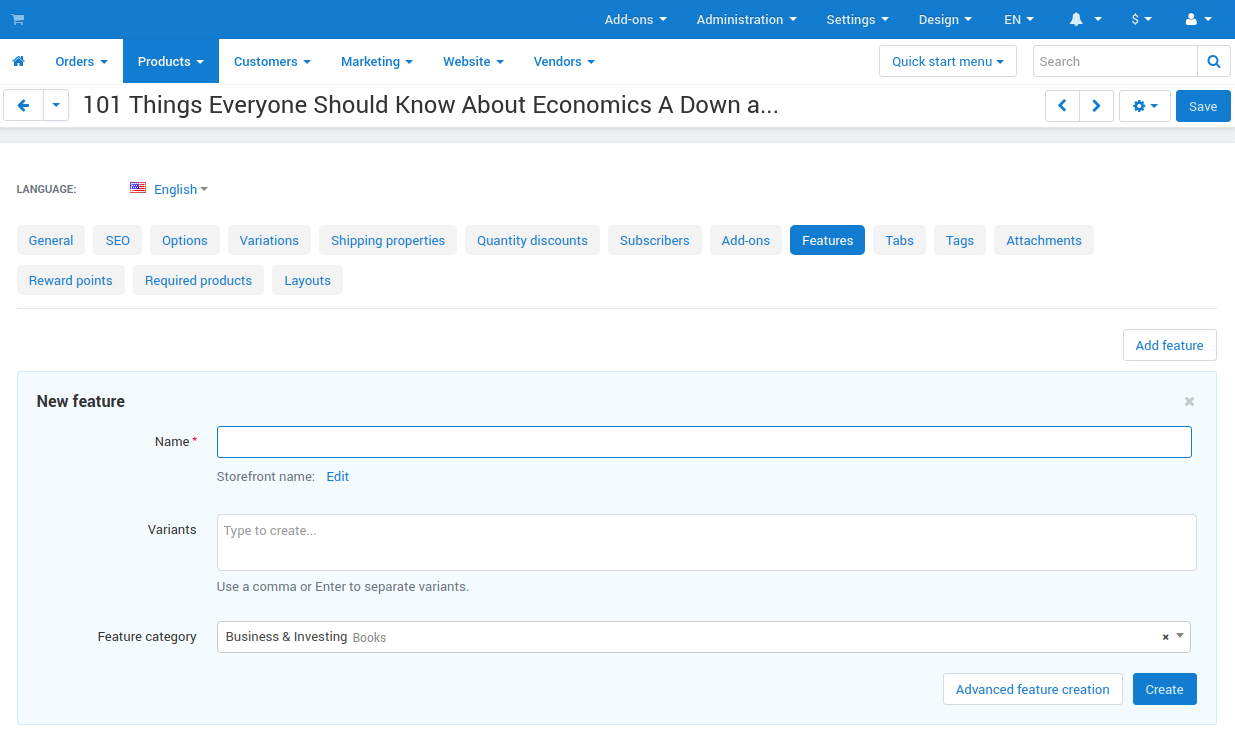Open the $ currency selector
The width and height of the screenshot is (1235, 747).
coord(1141,19)
